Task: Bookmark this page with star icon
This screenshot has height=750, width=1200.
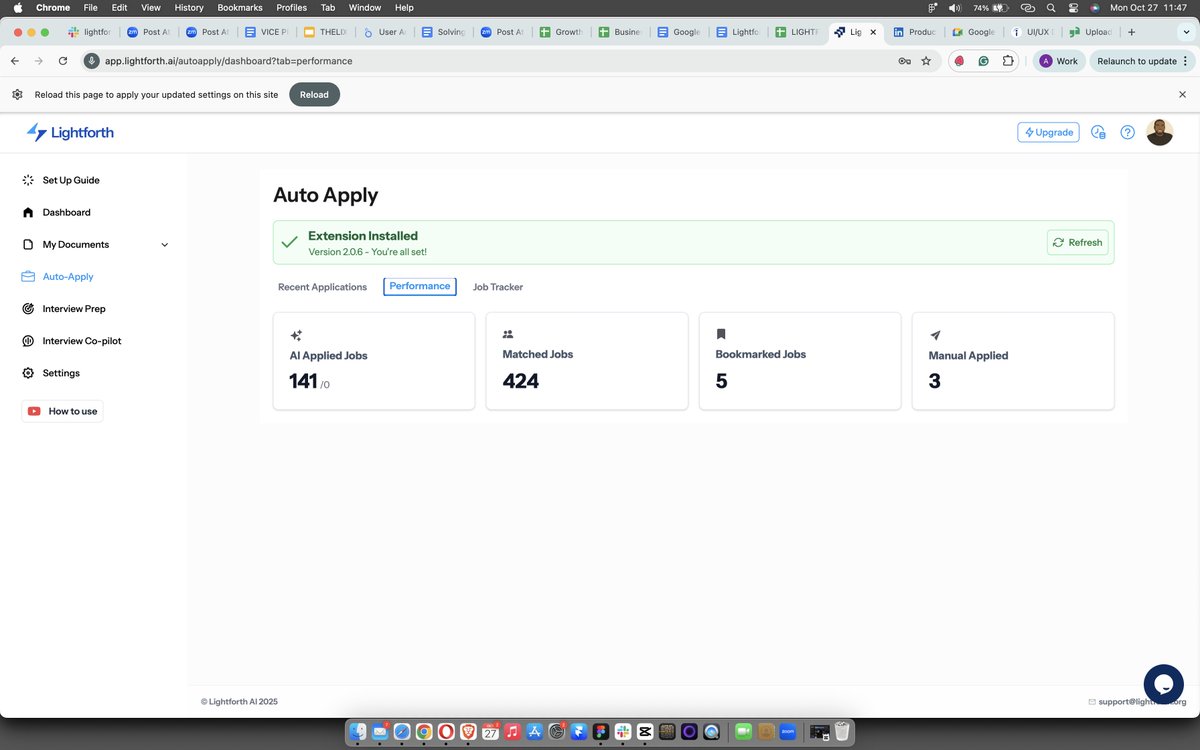Action: coord(926,61)
